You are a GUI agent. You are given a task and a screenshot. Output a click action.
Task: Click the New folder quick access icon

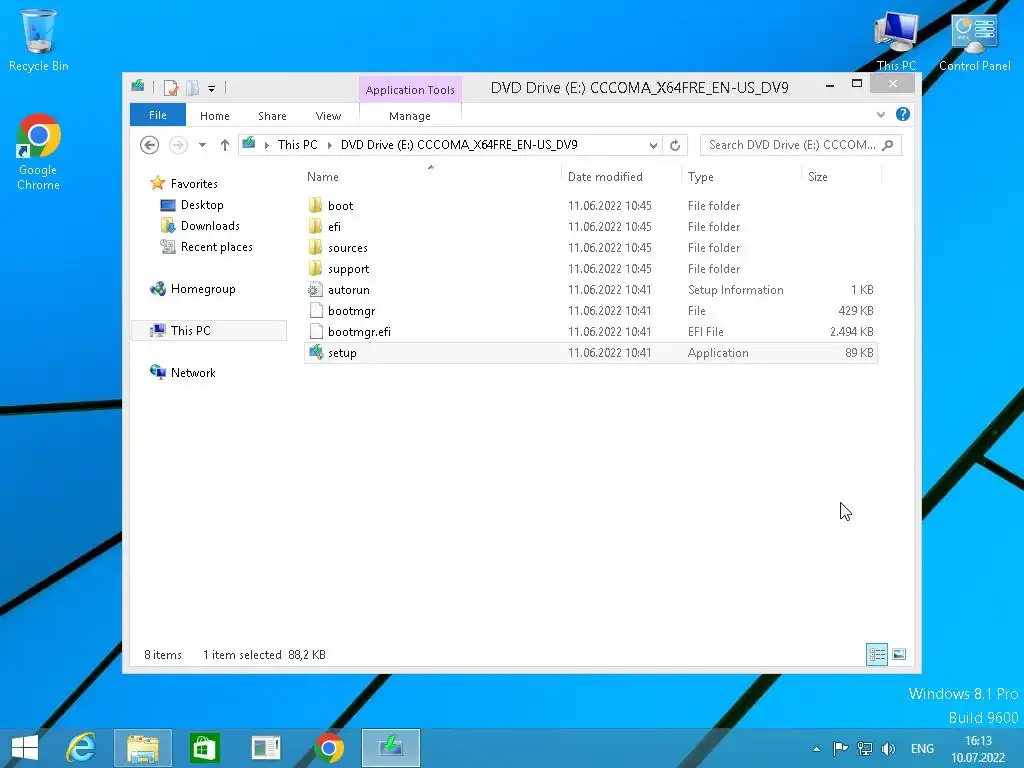[x=192, y=88]
